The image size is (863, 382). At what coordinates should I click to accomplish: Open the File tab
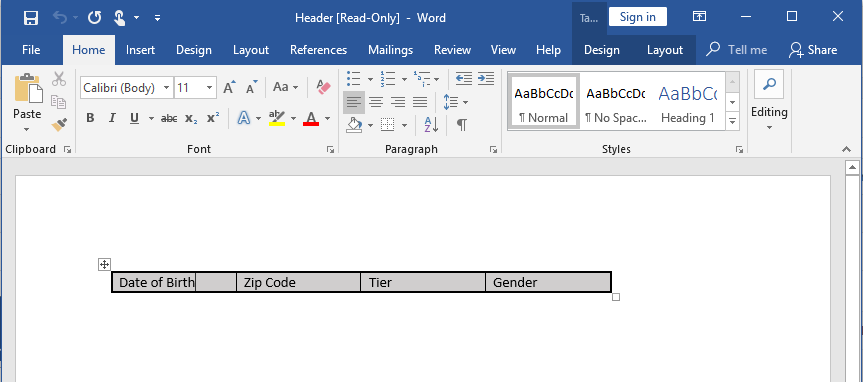[x=31, y=50]
